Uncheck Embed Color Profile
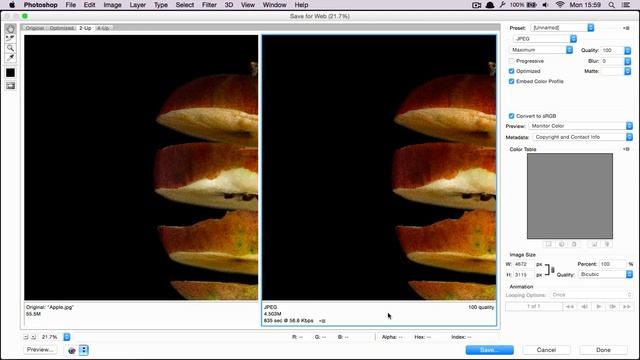 [x=511, y=81]
